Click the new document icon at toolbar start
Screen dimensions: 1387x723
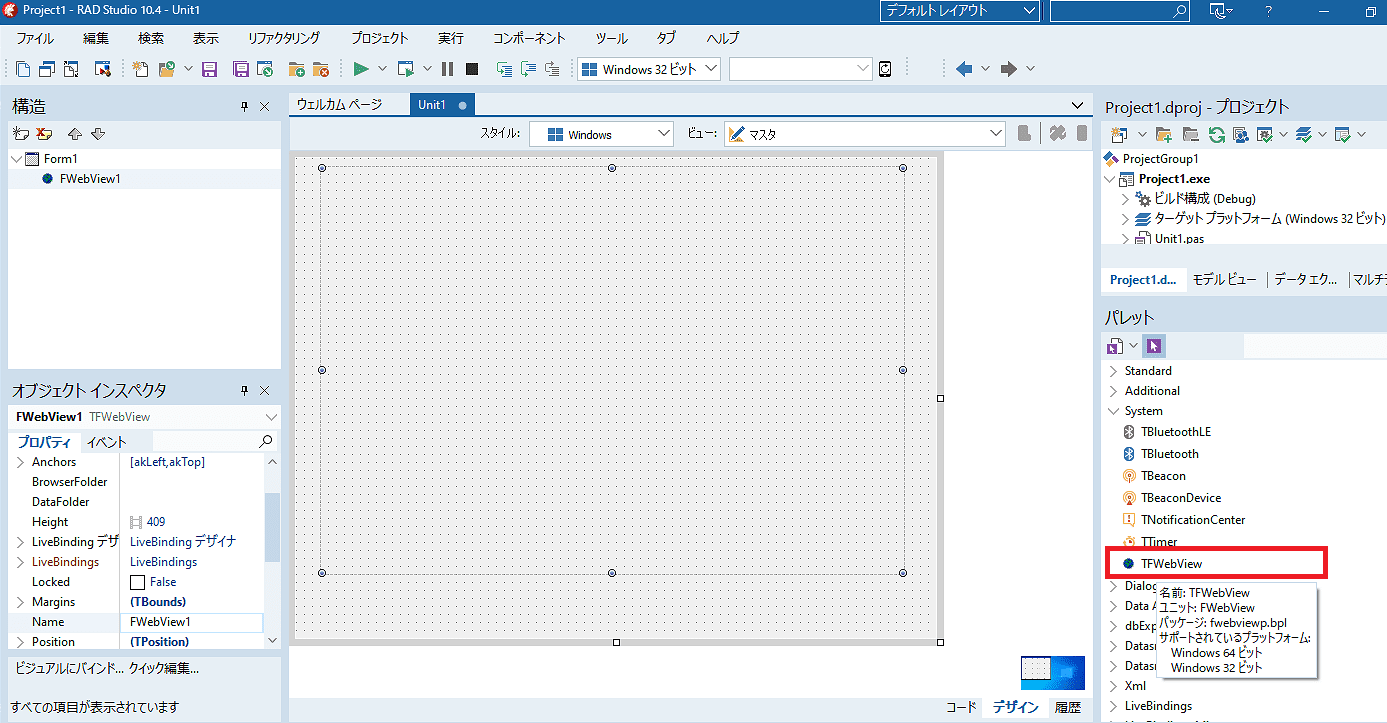[x=23, y=69]
